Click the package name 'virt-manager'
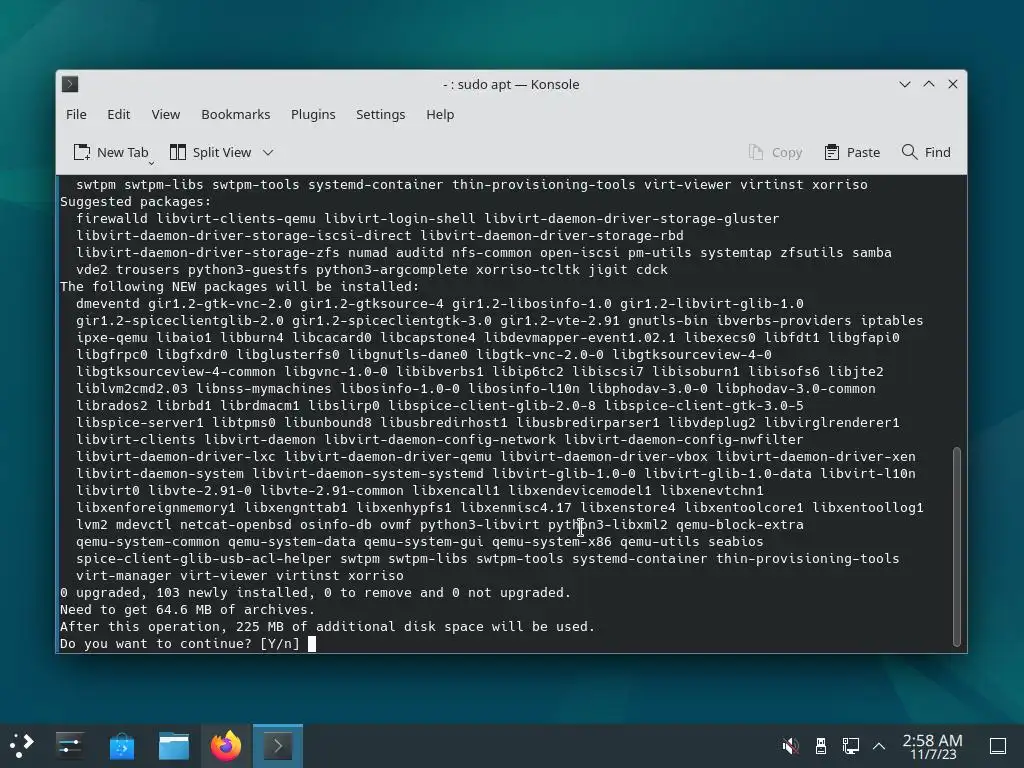Viewport: 1024px width, 768px height. coord(123,575)
